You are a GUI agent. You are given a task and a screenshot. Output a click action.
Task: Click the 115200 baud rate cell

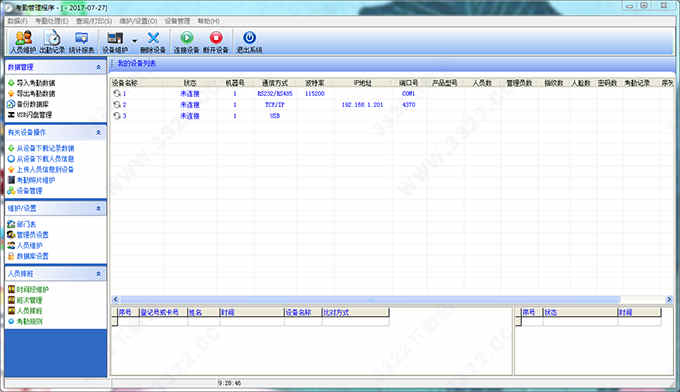pos(315,94)
